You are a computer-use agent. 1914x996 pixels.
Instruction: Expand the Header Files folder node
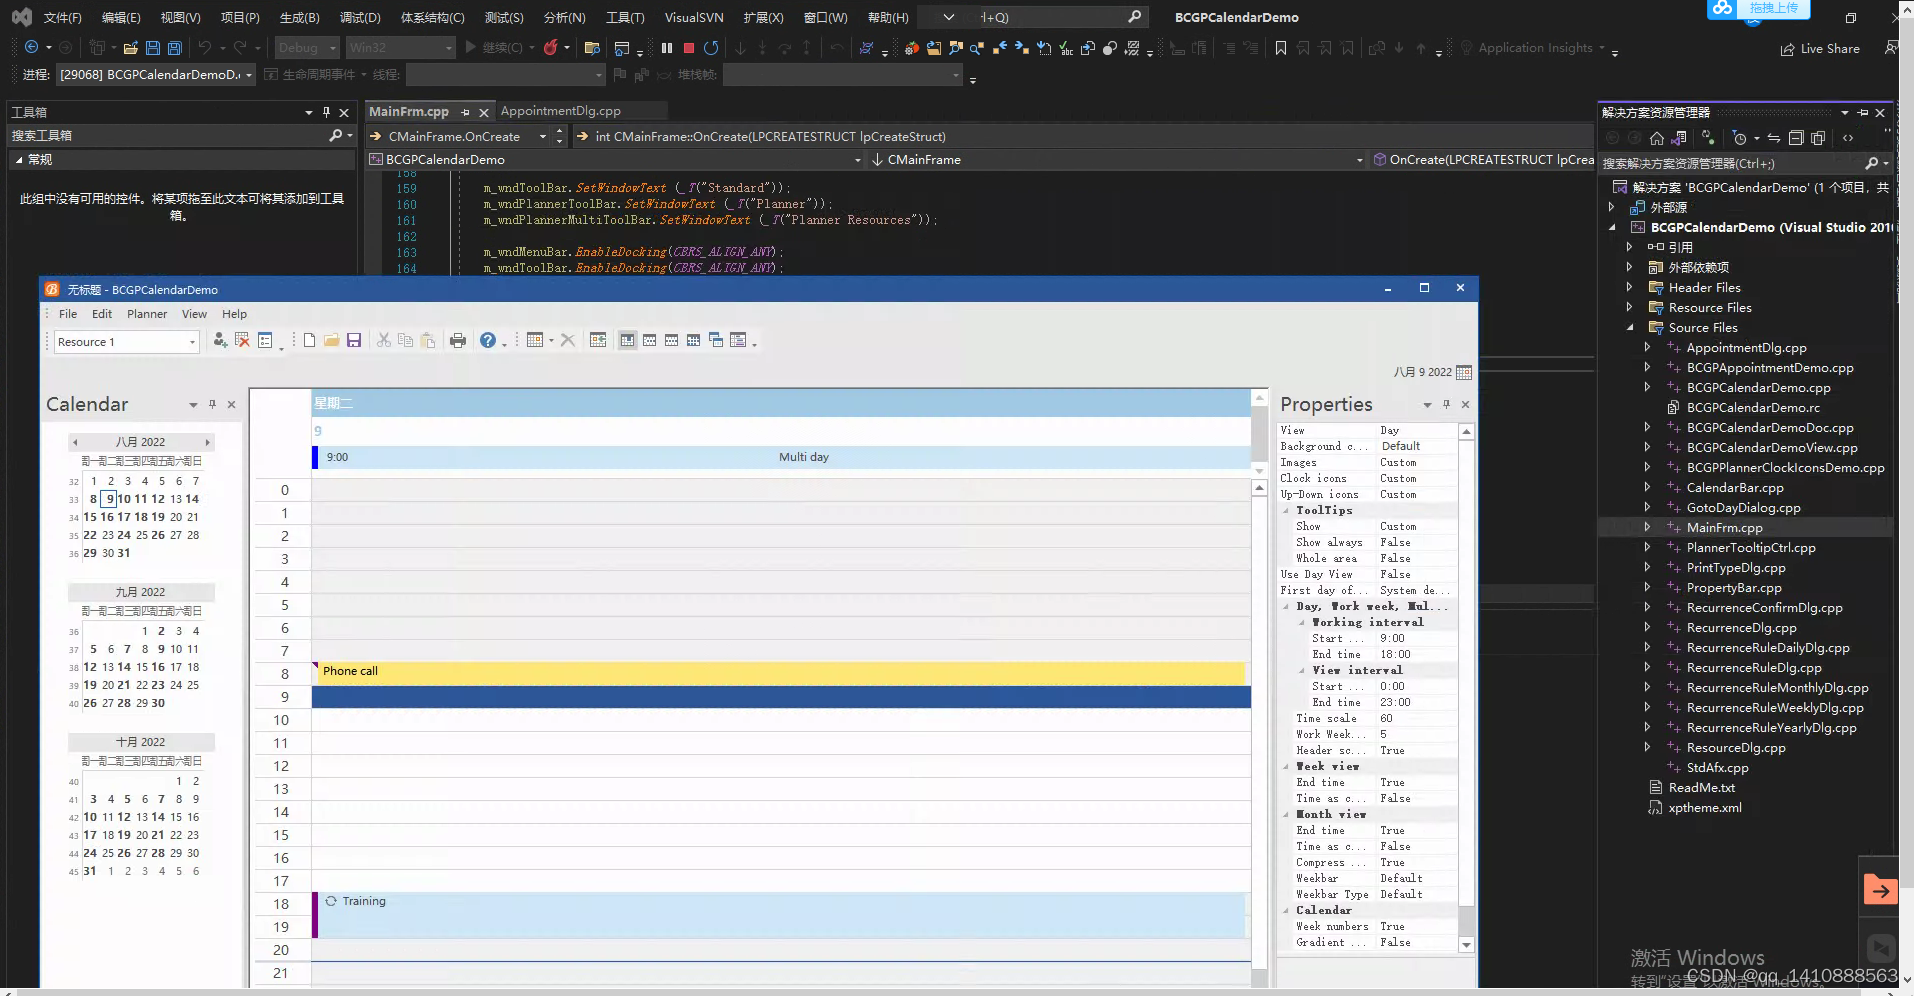point(1631,288)
